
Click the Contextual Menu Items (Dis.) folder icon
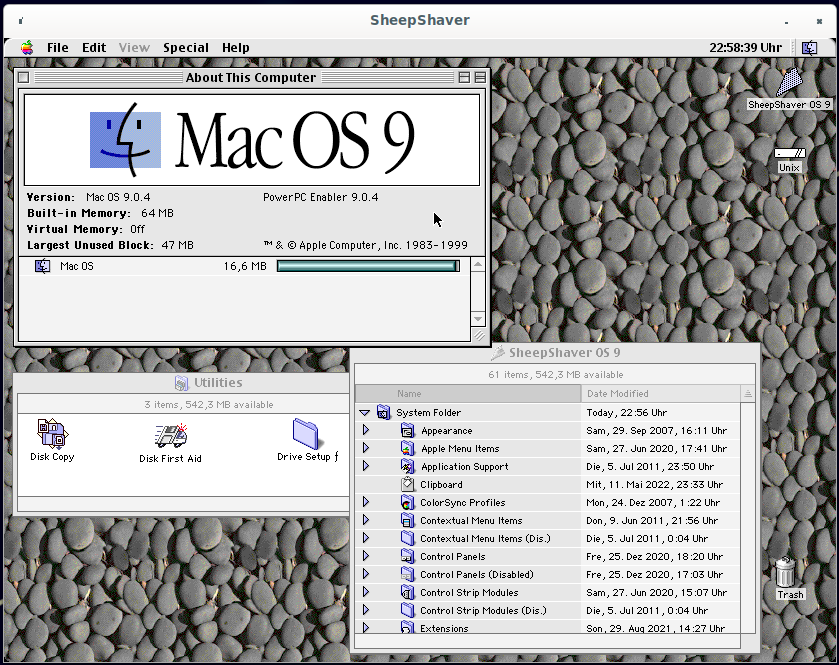(408, 538)
